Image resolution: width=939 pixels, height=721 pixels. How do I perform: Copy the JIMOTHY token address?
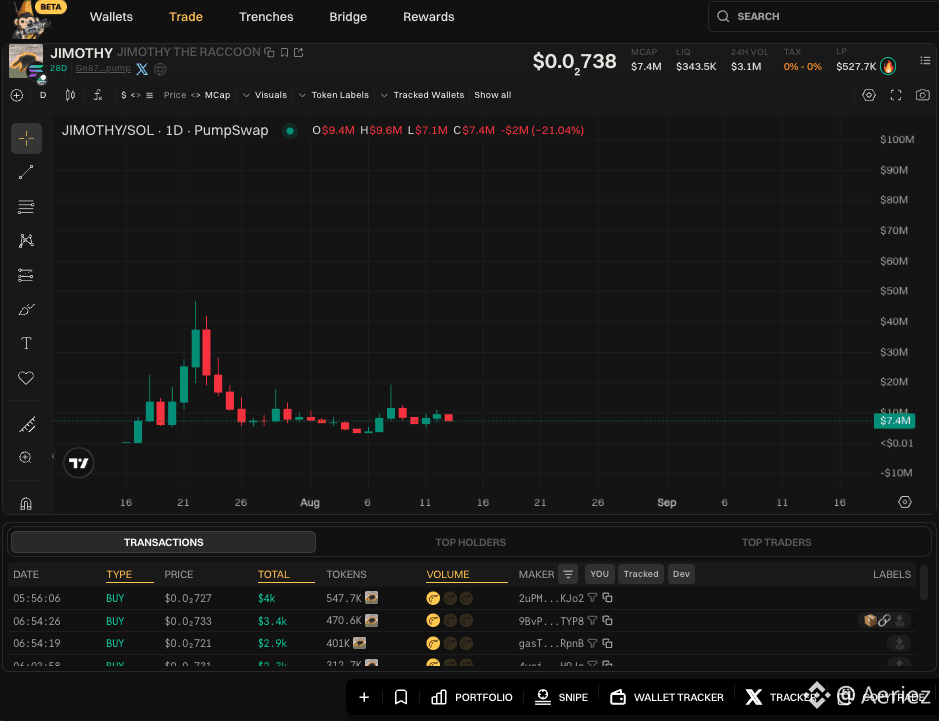(x=269, y=53)
